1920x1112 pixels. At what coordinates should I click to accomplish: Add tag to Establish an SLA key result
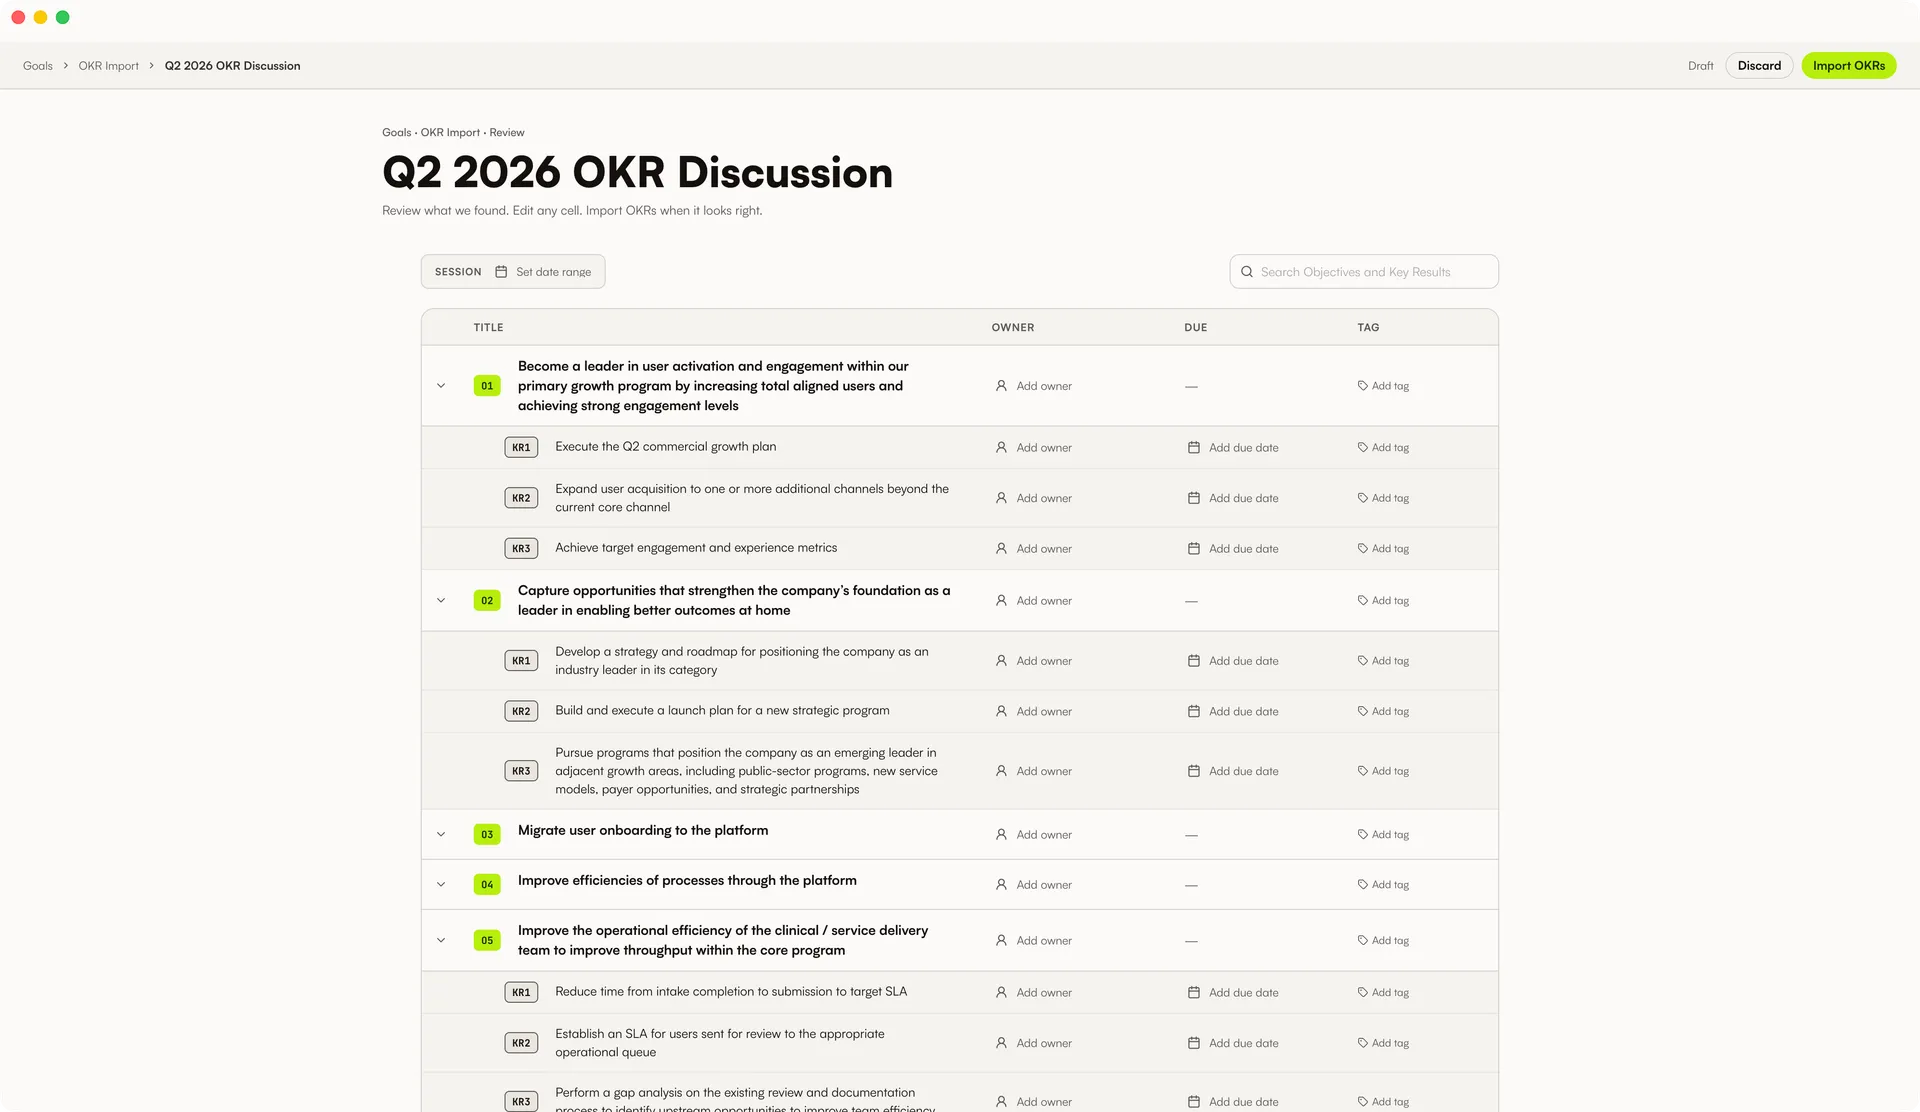[1383, 1043]
